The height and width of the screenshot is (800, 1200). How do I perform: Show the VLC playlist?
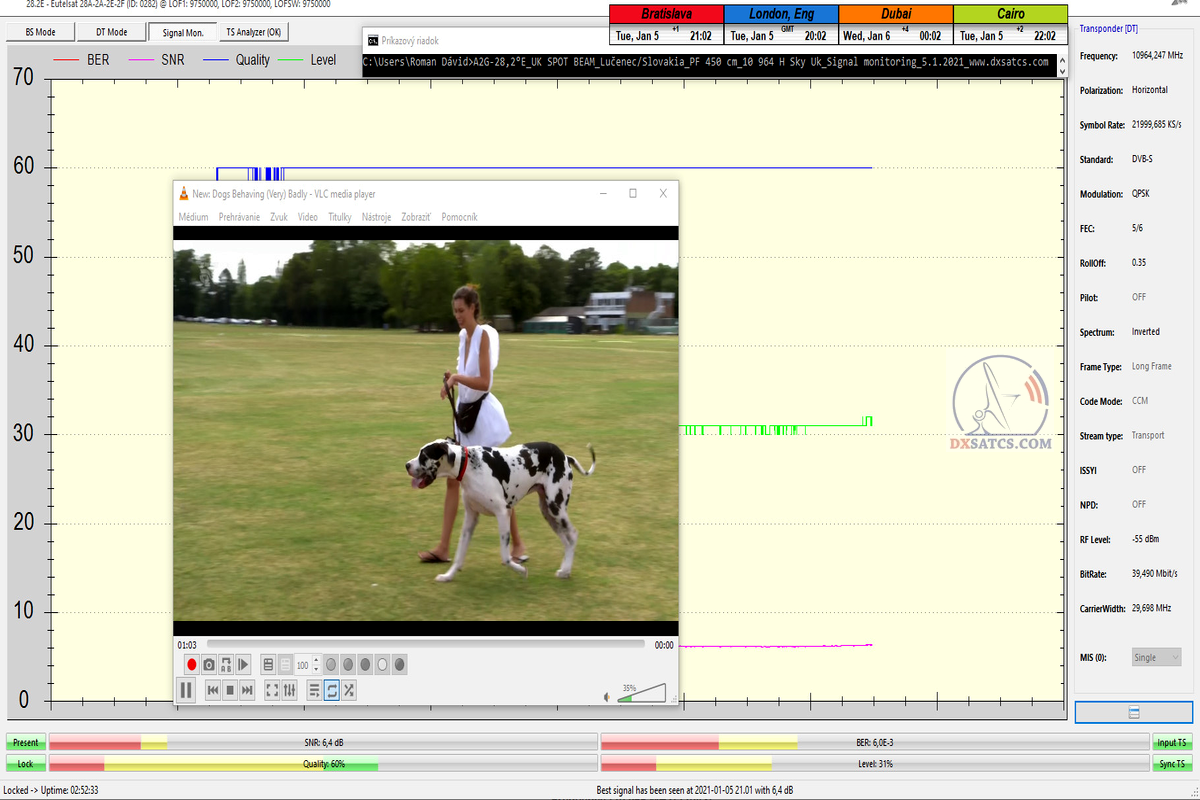(314, 690)
